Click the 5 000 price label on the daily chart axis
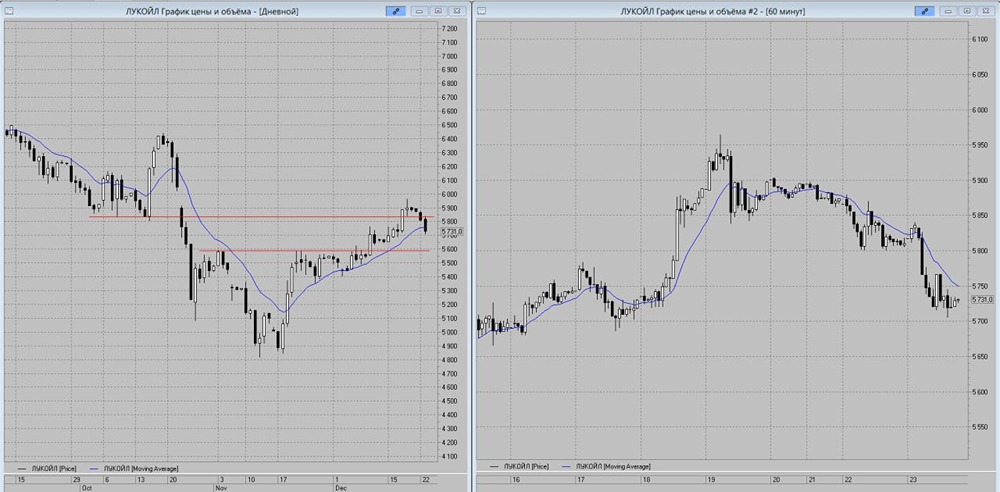The image size is (1000, 492). click(449, 332)
